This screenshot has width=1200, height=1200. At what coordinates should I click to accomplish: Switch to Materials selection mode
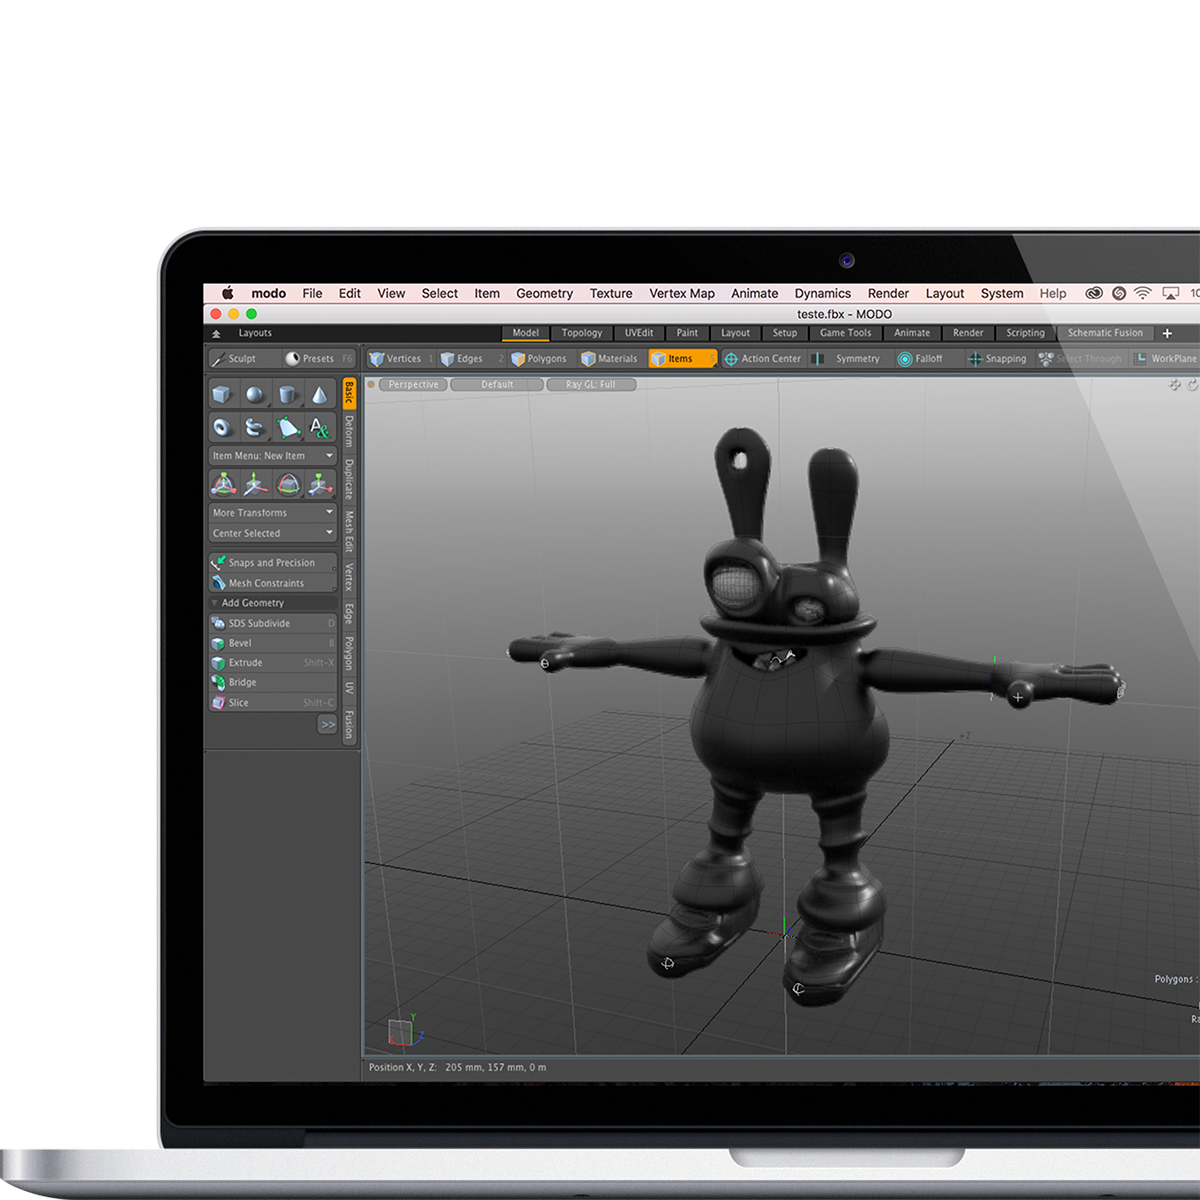coord(610,358)
